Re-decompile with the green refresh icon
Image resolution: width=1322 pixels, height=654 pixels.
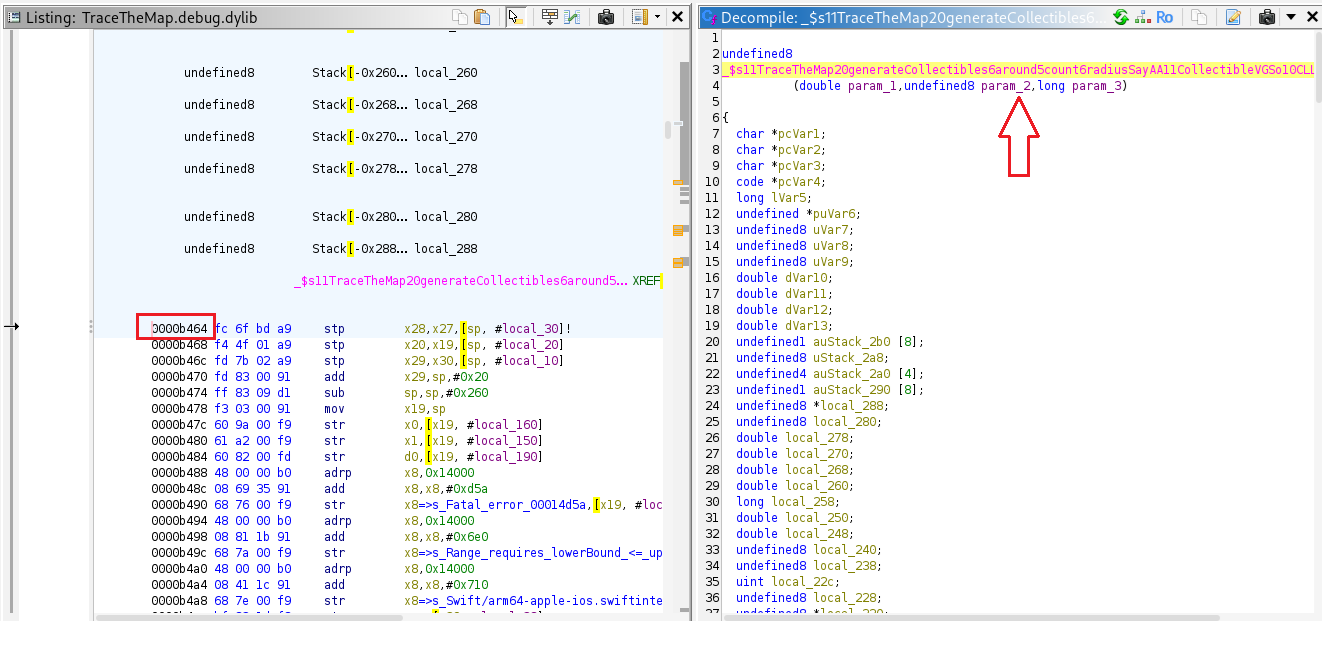pos(1120,17)
